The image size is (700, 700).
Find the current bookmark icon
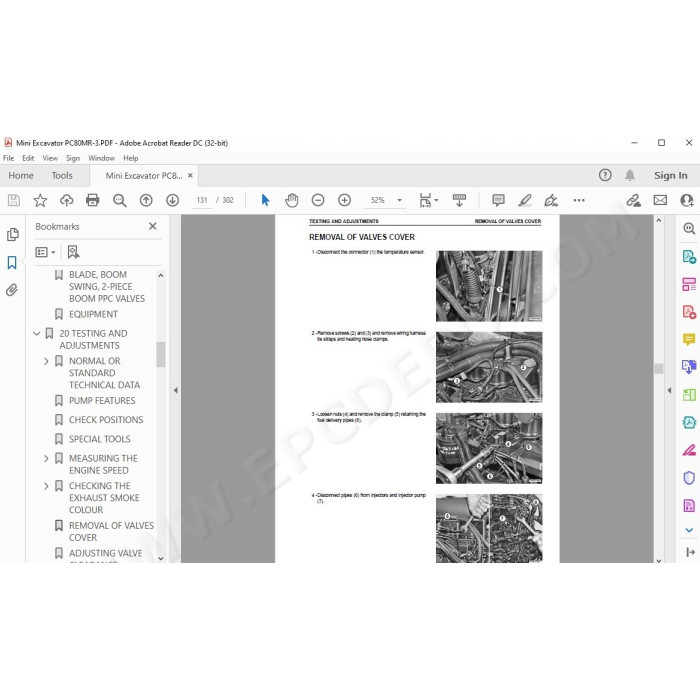coord(73,252)
